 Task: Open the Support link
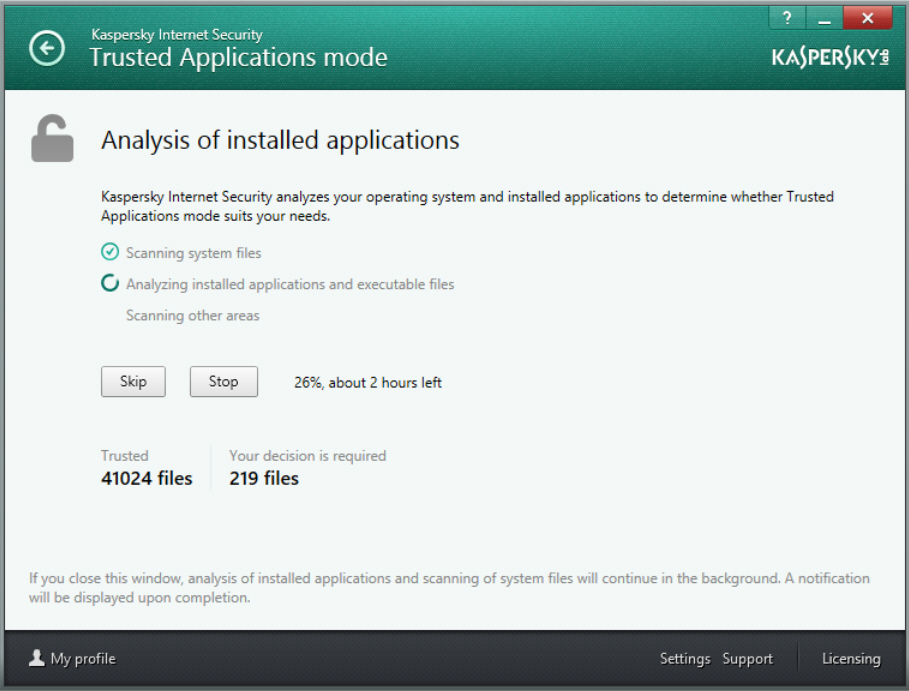coord(747,659)
